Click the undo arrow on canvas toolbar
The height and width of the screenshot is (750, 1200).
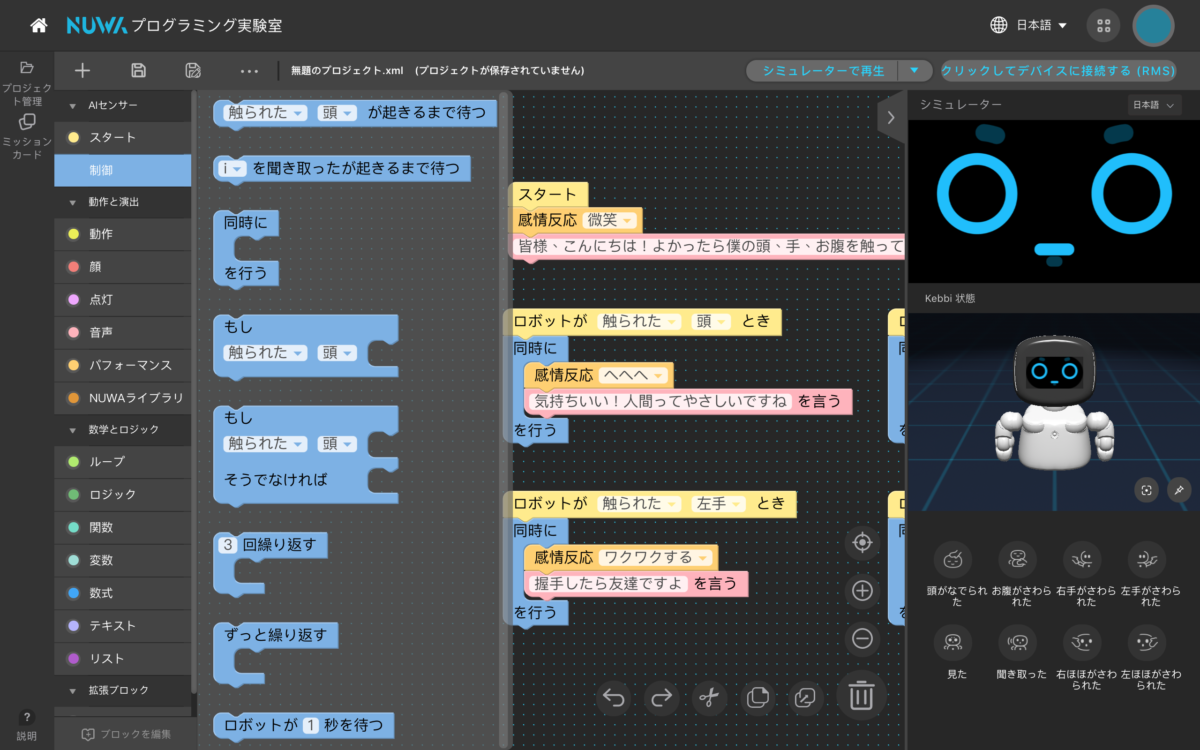[614, 697]
